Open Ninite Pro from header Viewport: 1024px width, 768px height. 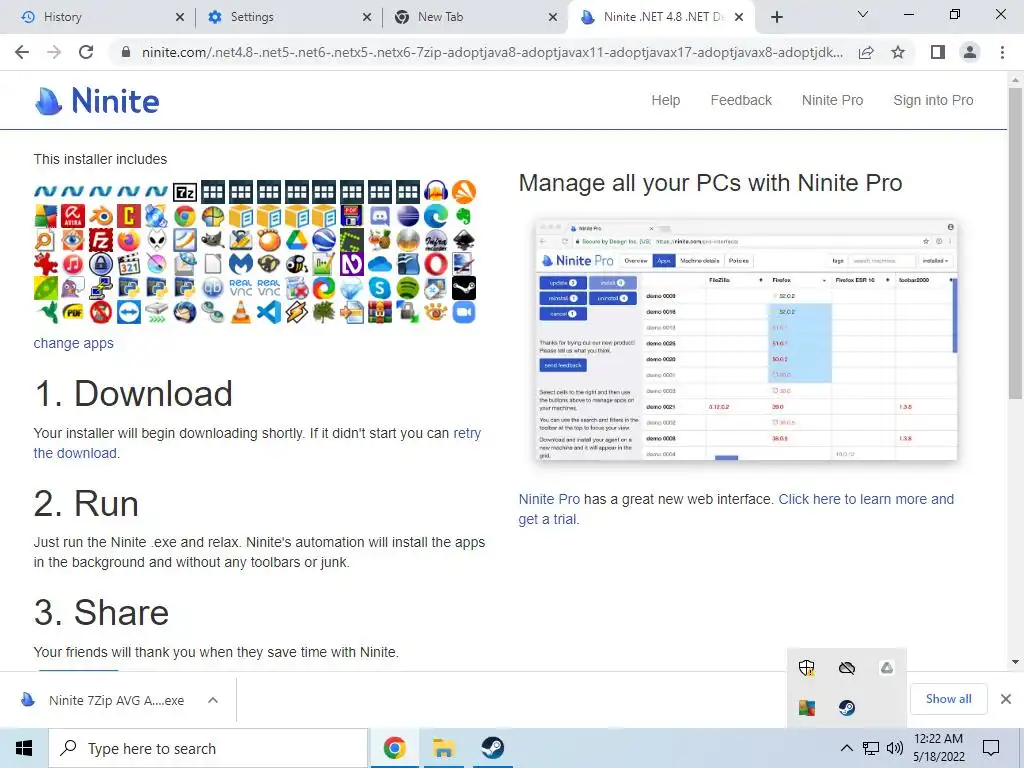coord(832,100)
